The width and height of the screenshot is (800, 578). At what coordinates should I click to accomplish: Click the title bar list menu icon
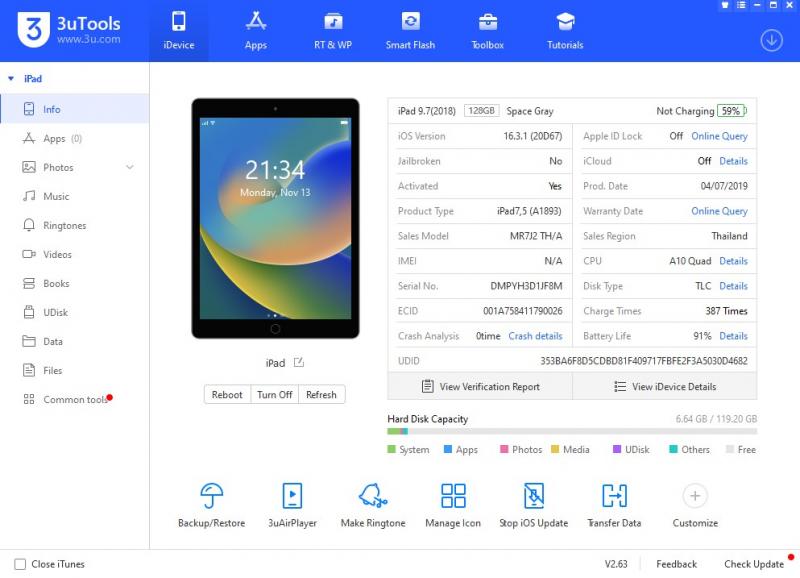(x=741, y=5)
